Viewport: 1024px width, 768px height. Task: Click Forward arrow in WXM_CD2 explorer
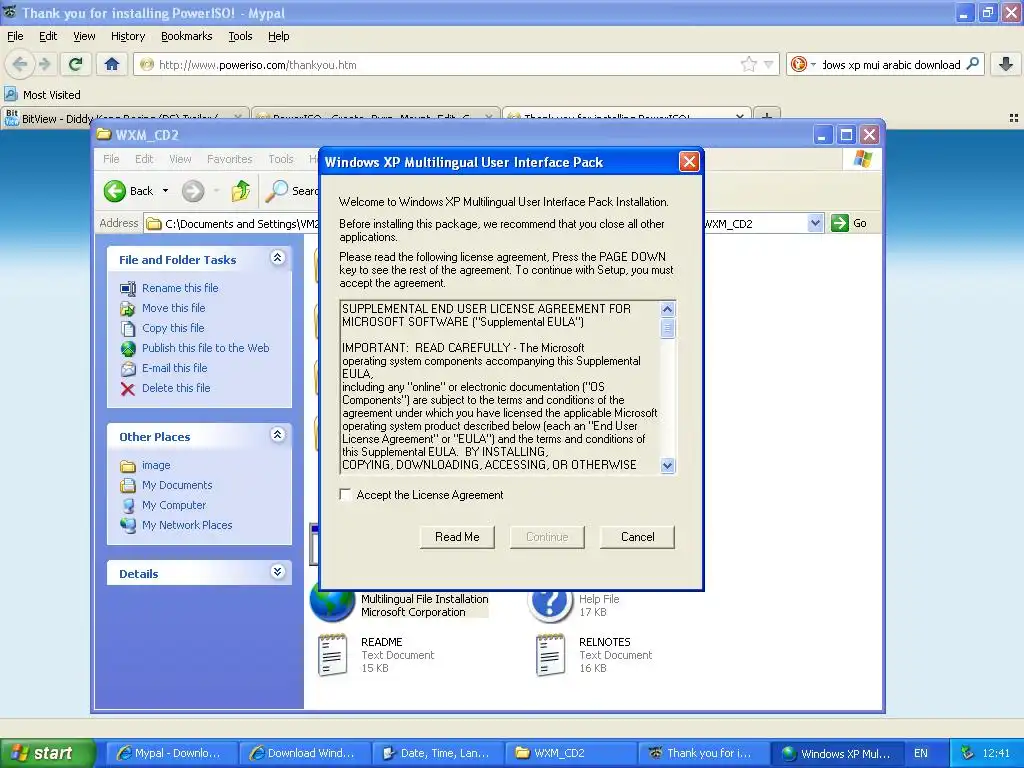coord(193,191)
